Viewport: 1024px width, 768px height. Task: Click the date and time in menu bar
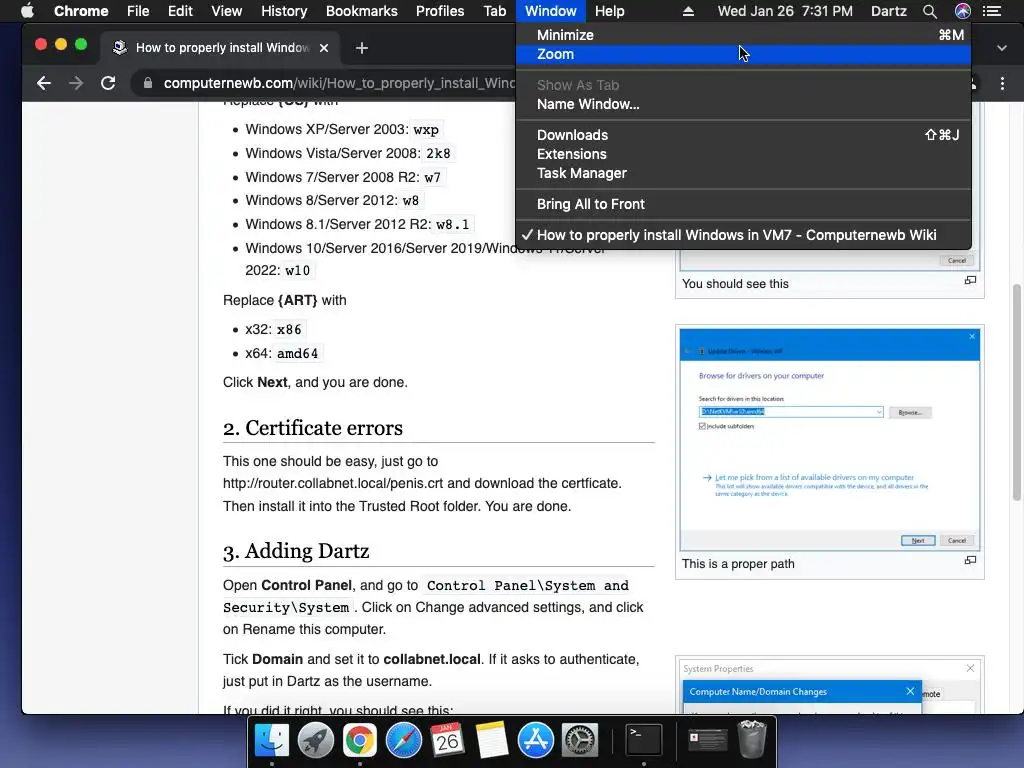click(785, 11)
